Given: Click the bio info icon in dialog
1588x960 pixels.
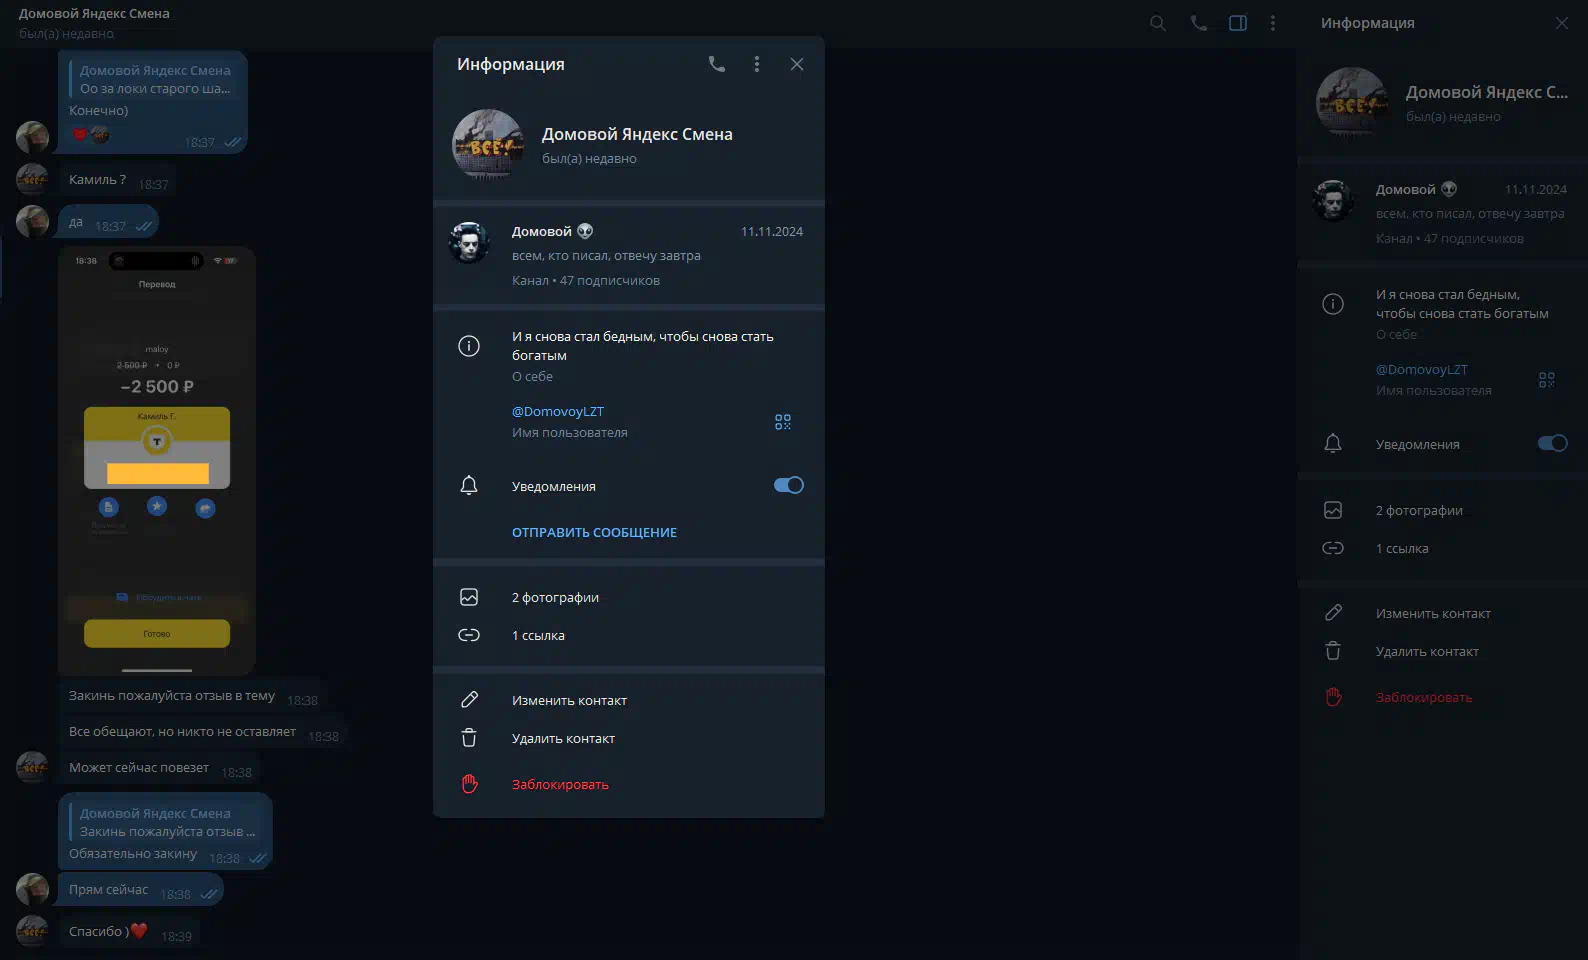Looking at the screenshot, I should tap(469, 346).
